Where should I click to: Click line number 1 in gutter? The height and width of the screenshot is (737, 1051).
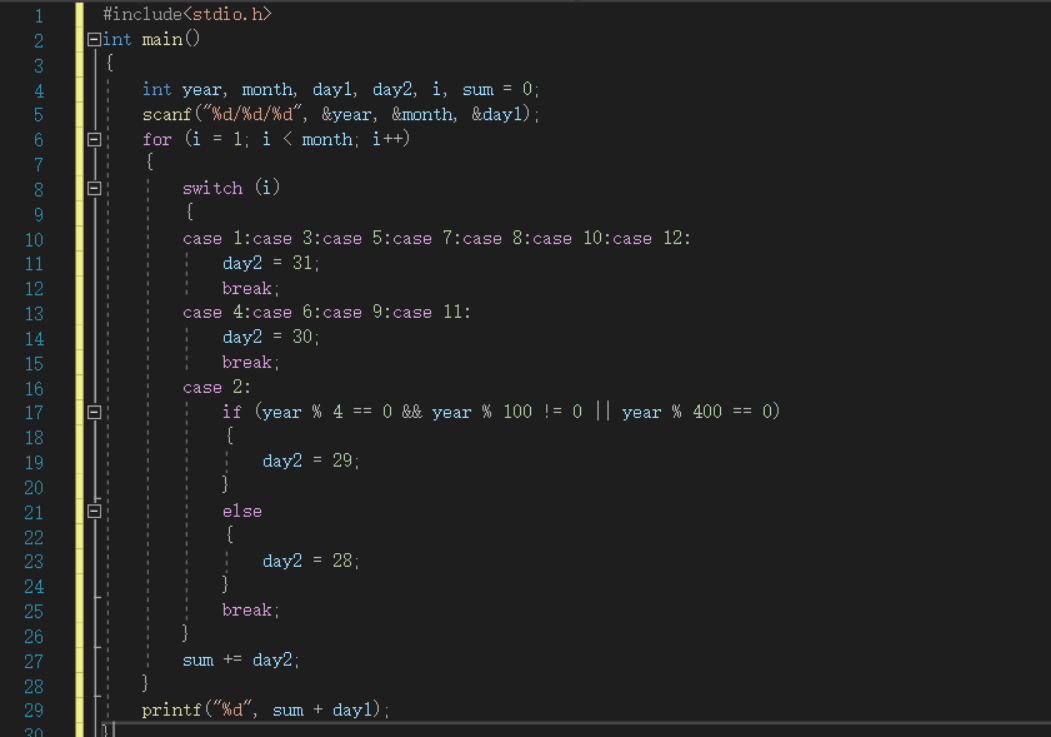pyautogui.click(x=38, y=15)
